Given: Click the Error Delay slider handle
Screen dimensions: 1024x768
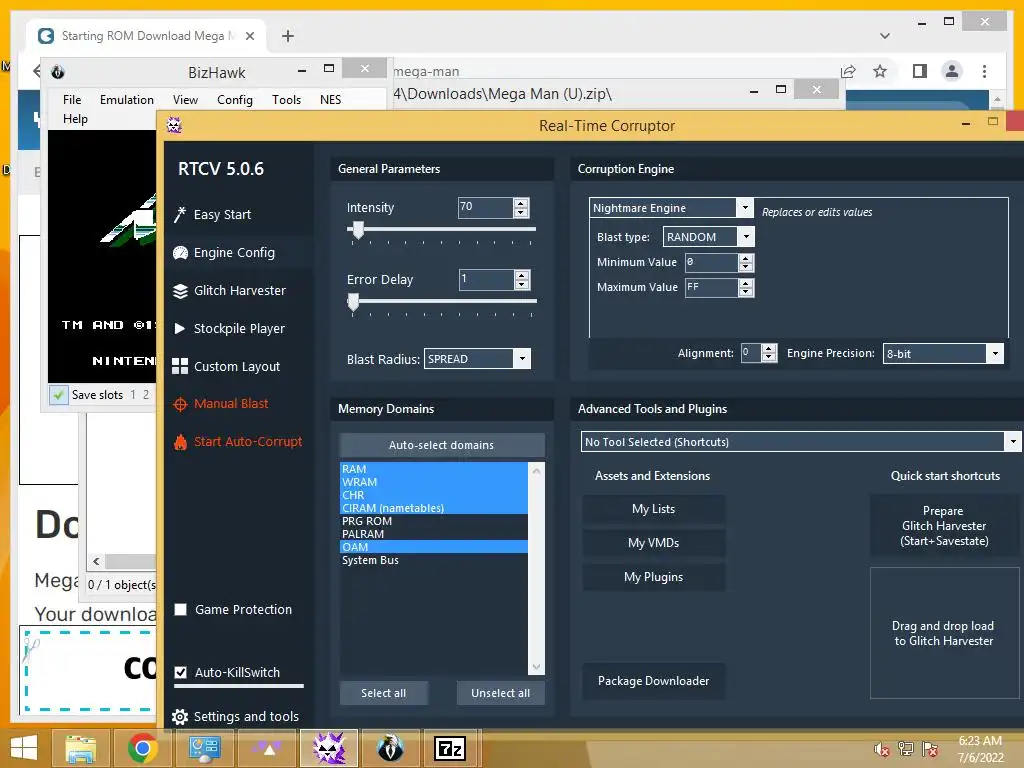Looking at the screenshot, I should pos(353,302).
